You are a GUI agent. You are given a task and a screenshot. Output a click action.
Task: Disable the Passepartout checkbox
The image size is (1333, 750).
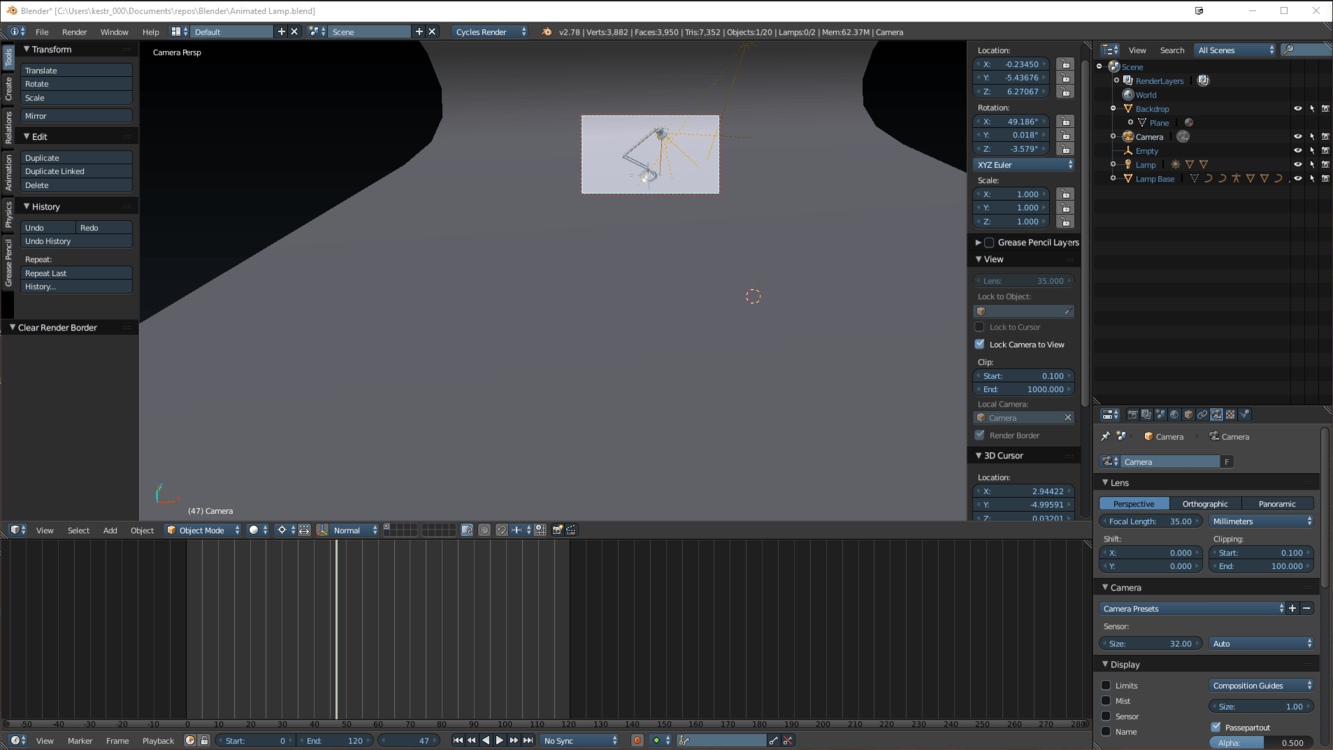point(1216,727)
